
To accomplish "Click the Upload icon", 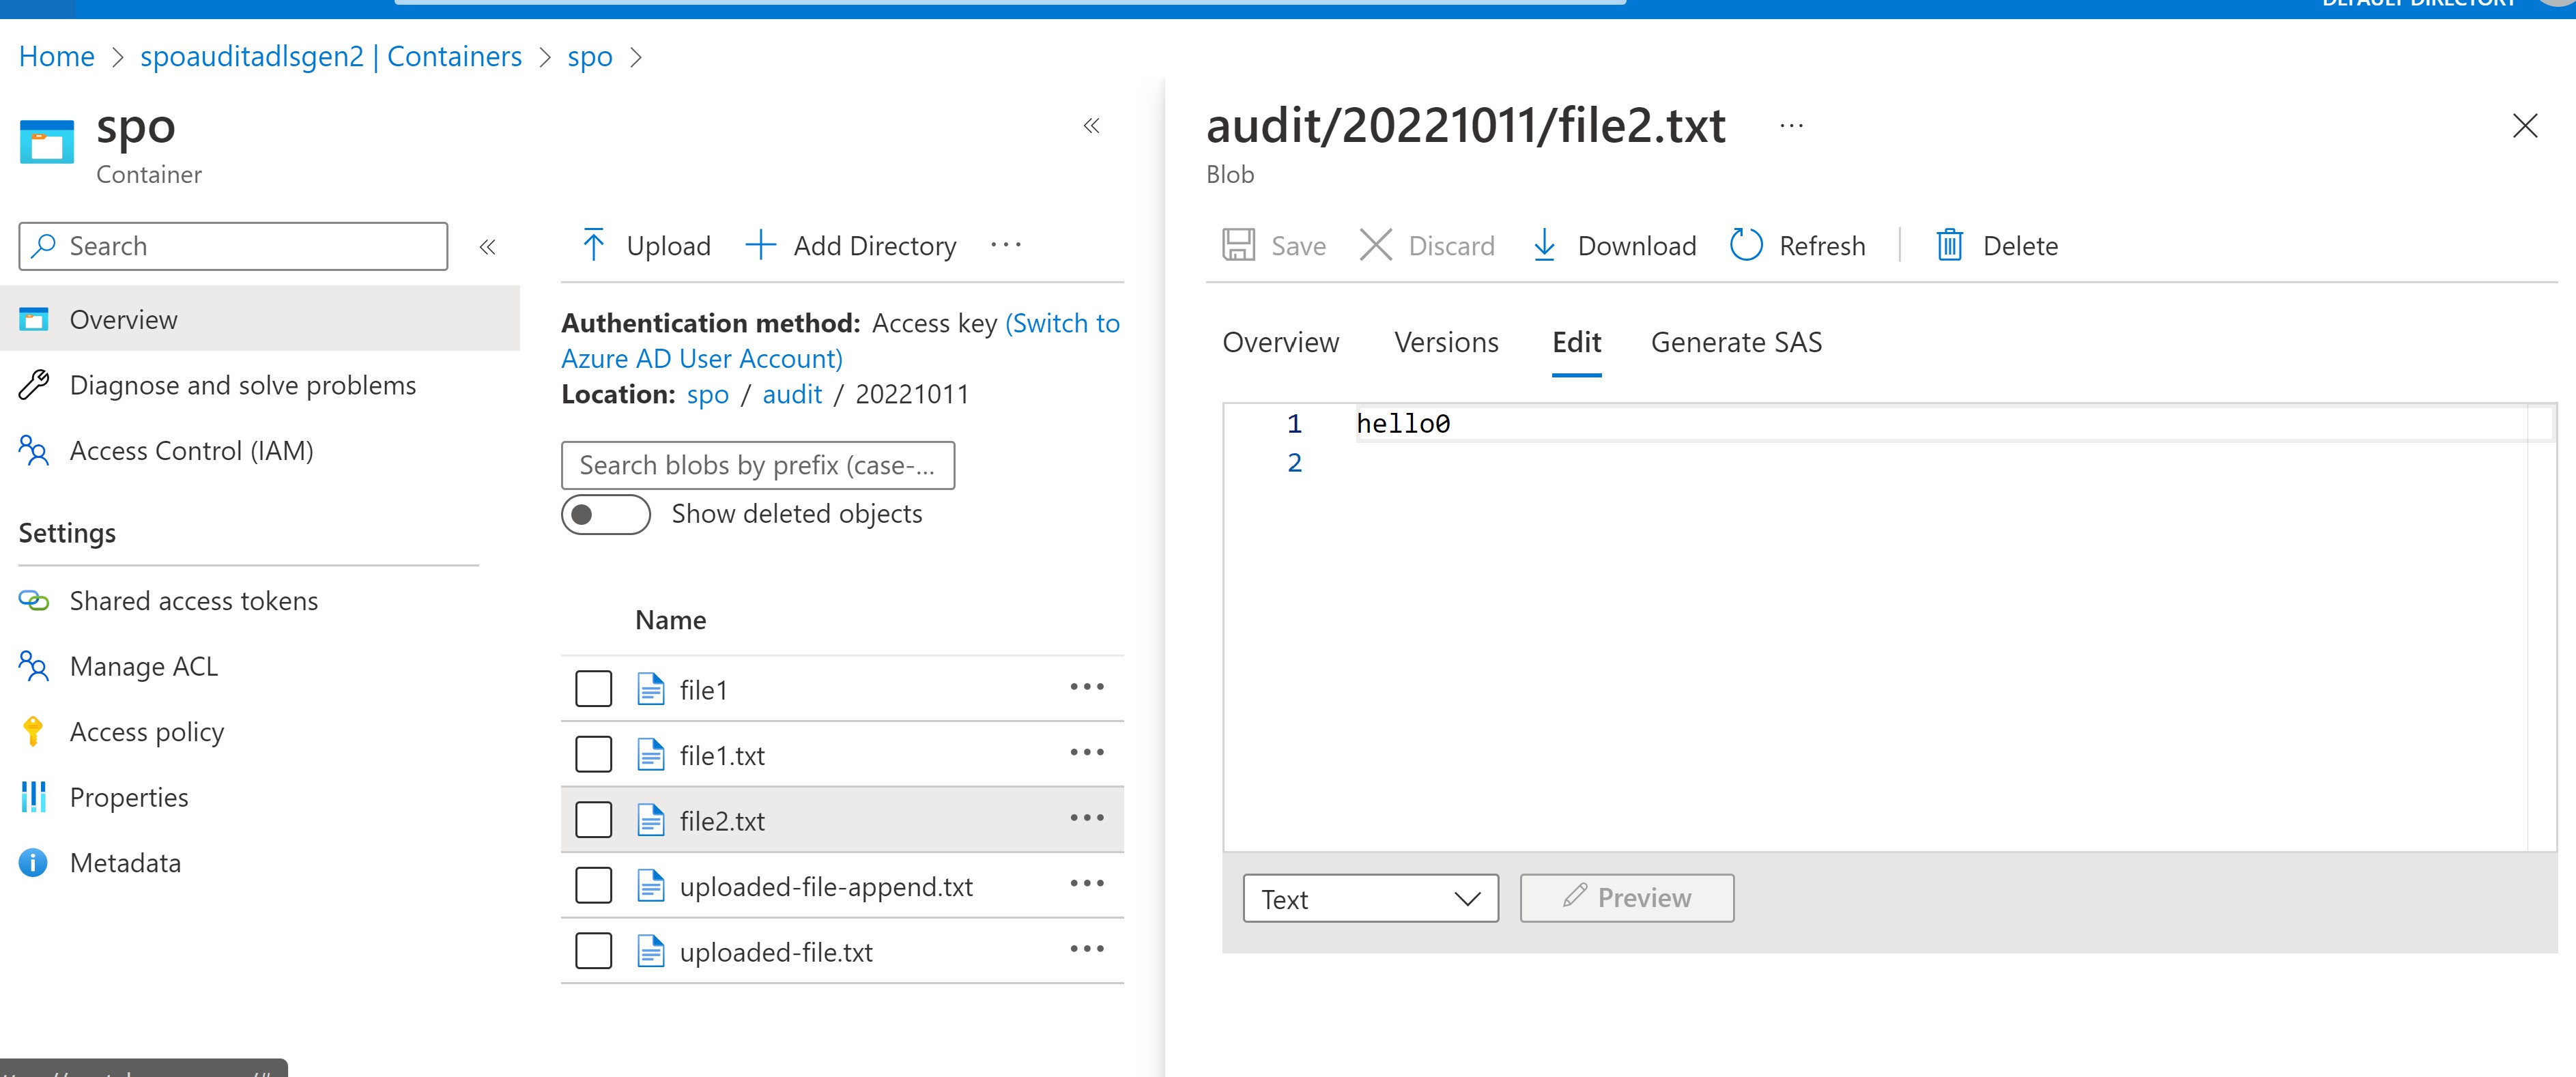I will [594, 245].
